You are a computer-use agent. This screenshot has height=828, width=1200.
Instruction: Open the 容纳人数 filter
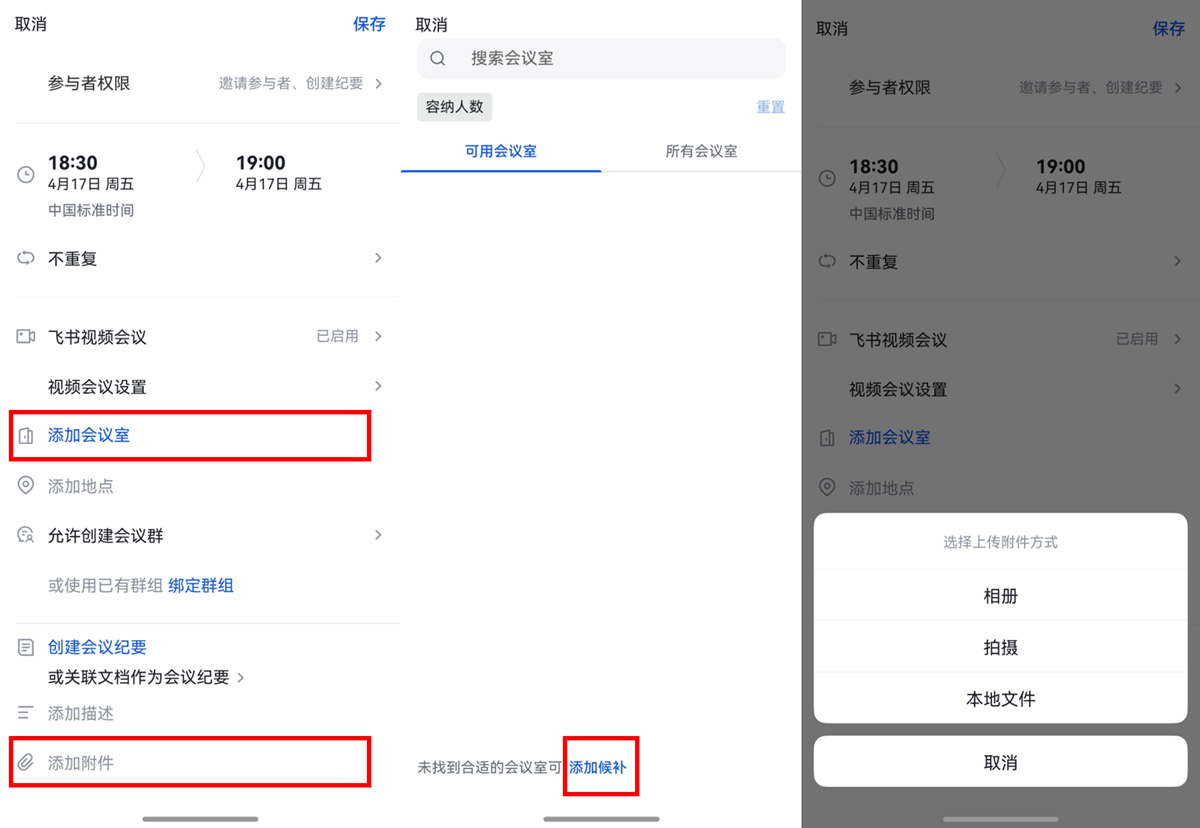point(454,106)
